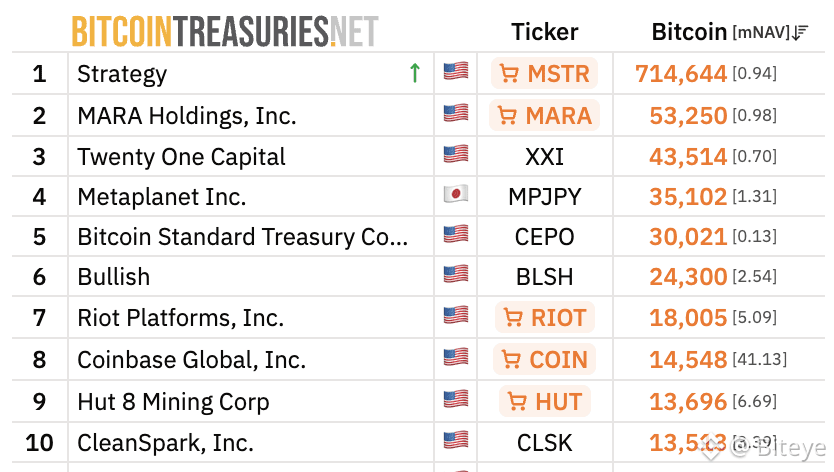
Task: Click the shopping cart MARA ticker badge
Action: click(x=544, y=115)
